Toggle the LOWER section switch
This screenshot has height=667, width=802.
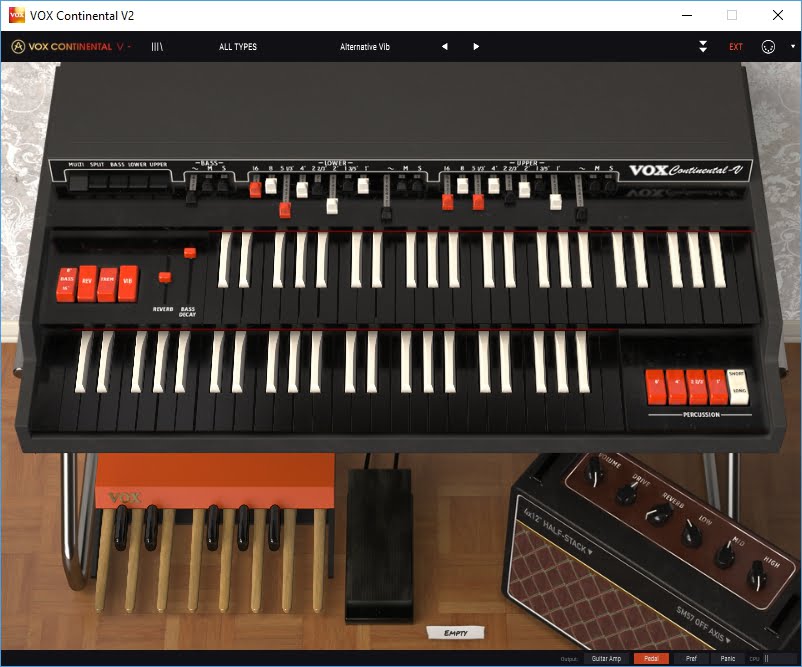[138, 181]
